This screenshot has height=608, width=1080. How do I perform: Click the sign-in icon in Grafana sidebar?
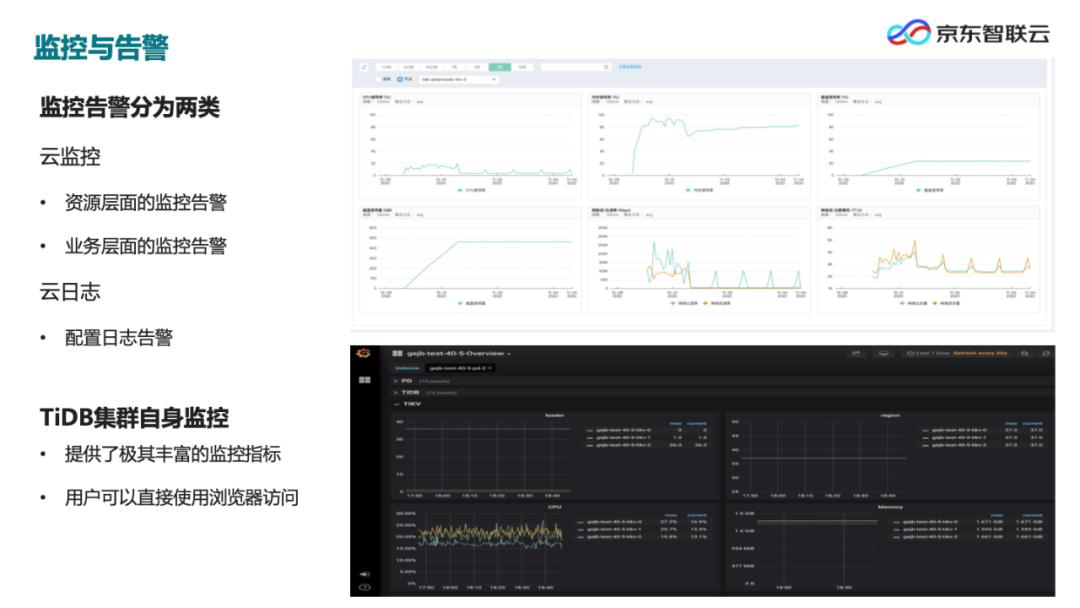coord(364,574)
